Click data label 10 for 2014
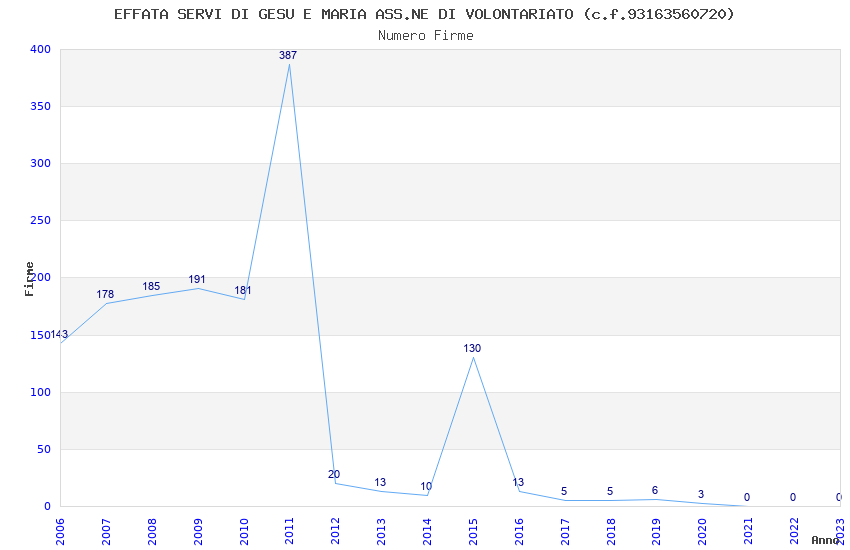 tap(426, 486)
